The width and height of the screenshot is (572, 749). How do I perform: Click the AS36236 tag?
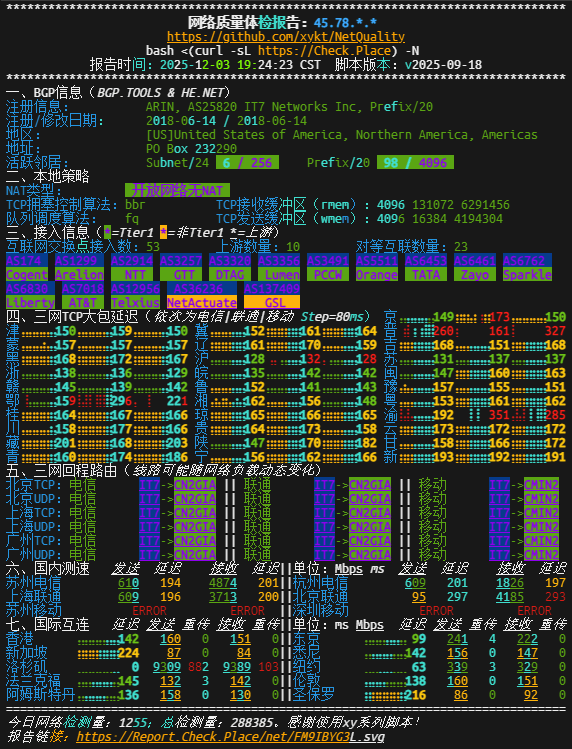pyautogui.click(x=202, y=289)
